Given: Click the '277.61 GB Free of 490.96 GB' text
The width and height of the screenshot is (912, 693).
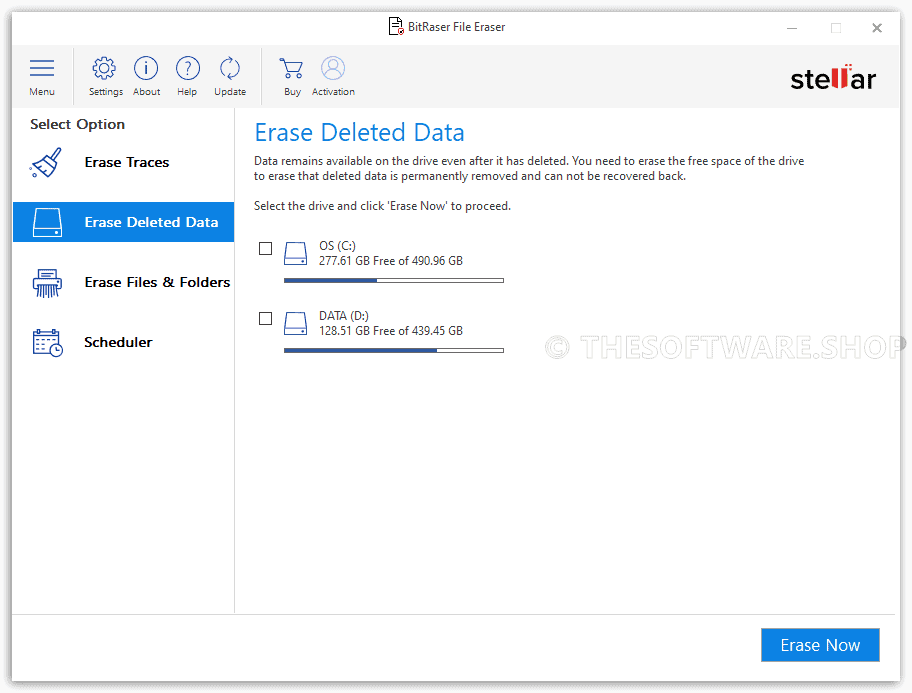Looking at the screenshot, I should [x=391, y=261].
